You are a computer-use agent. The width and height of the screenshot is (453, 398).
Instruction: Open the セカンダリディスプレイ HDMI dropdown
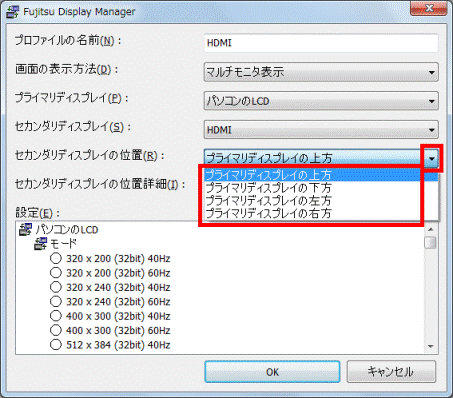321,130
